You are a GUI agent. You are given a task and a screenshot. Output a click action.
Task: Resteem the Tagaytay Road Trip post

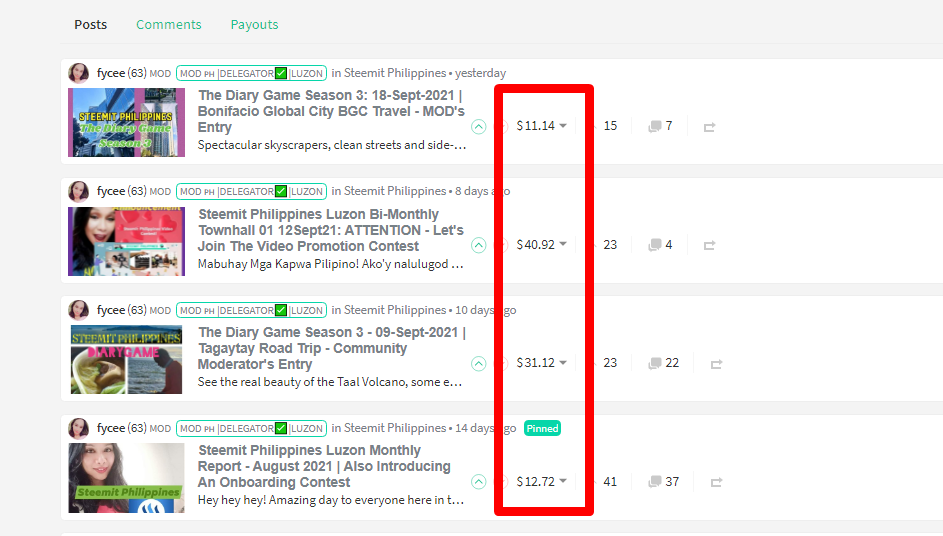coord(716,364)
